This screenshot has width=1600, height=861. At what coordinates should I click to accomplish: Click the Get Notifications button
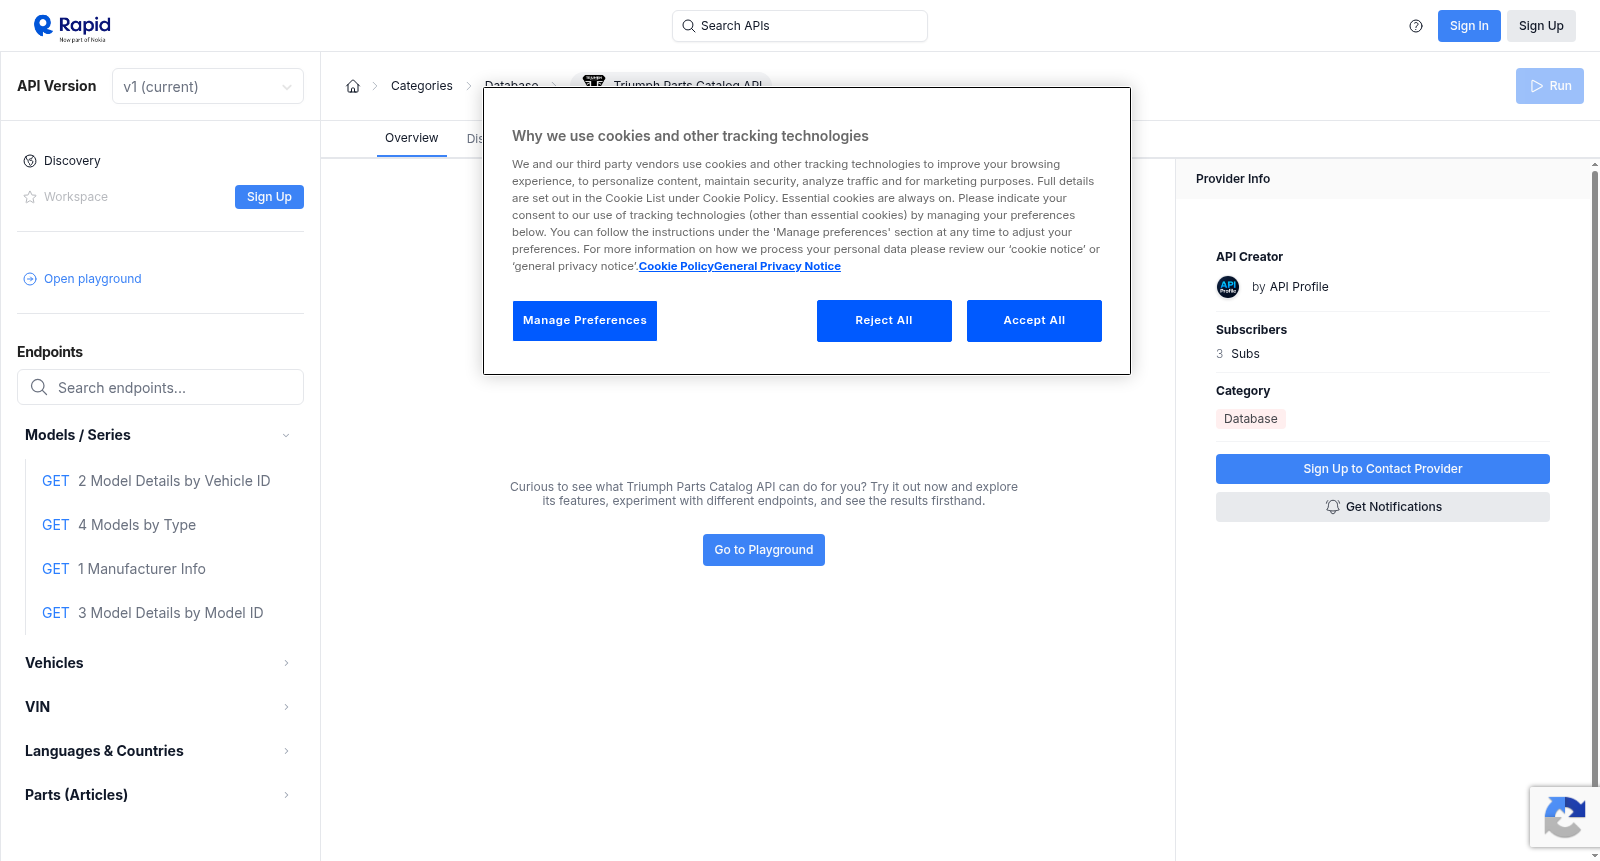click(1383, 507)
